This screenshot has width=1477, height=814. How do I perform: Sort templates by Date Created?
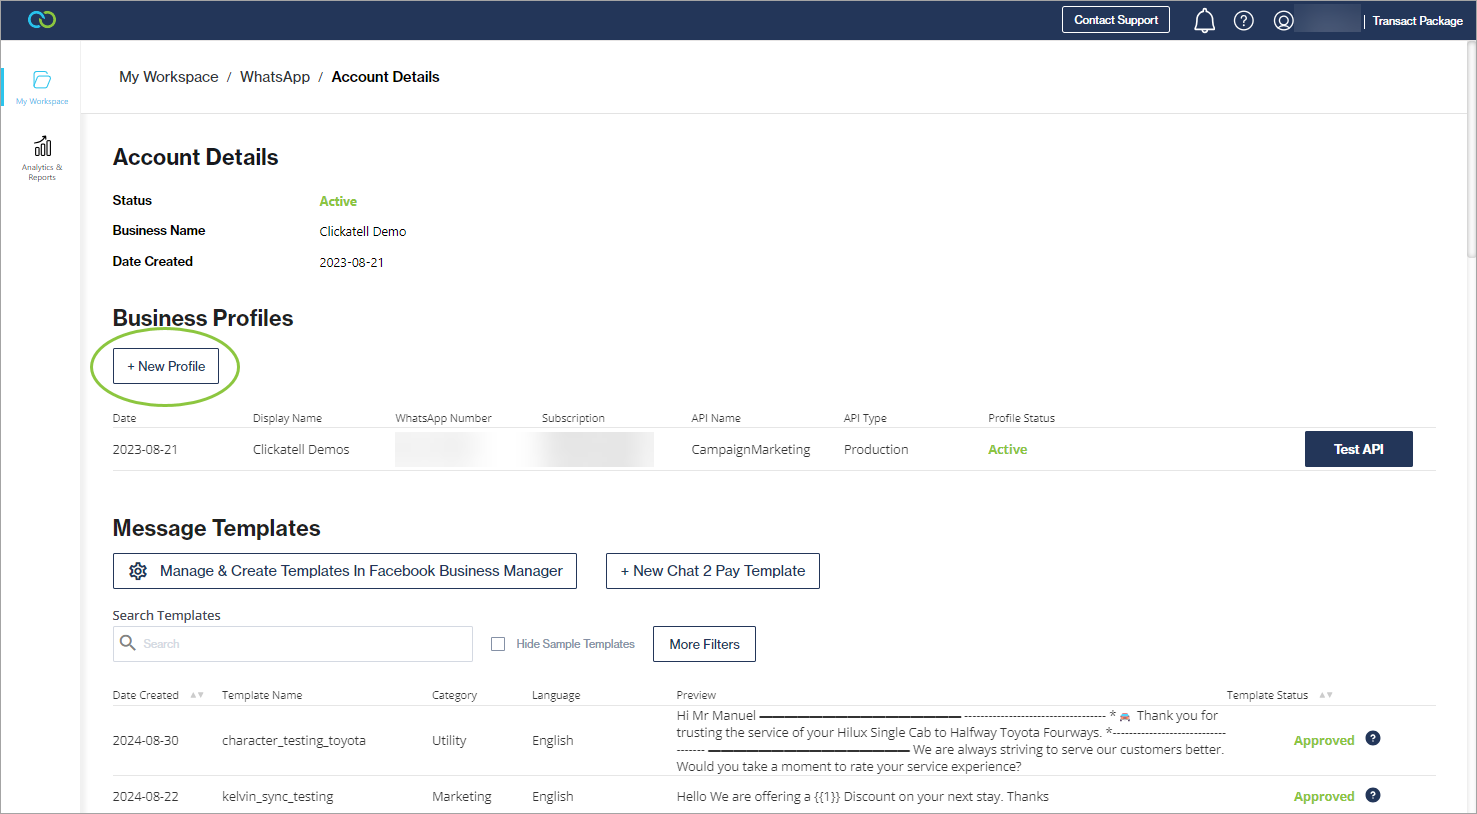pyautogui.click(x=196, y=695)
